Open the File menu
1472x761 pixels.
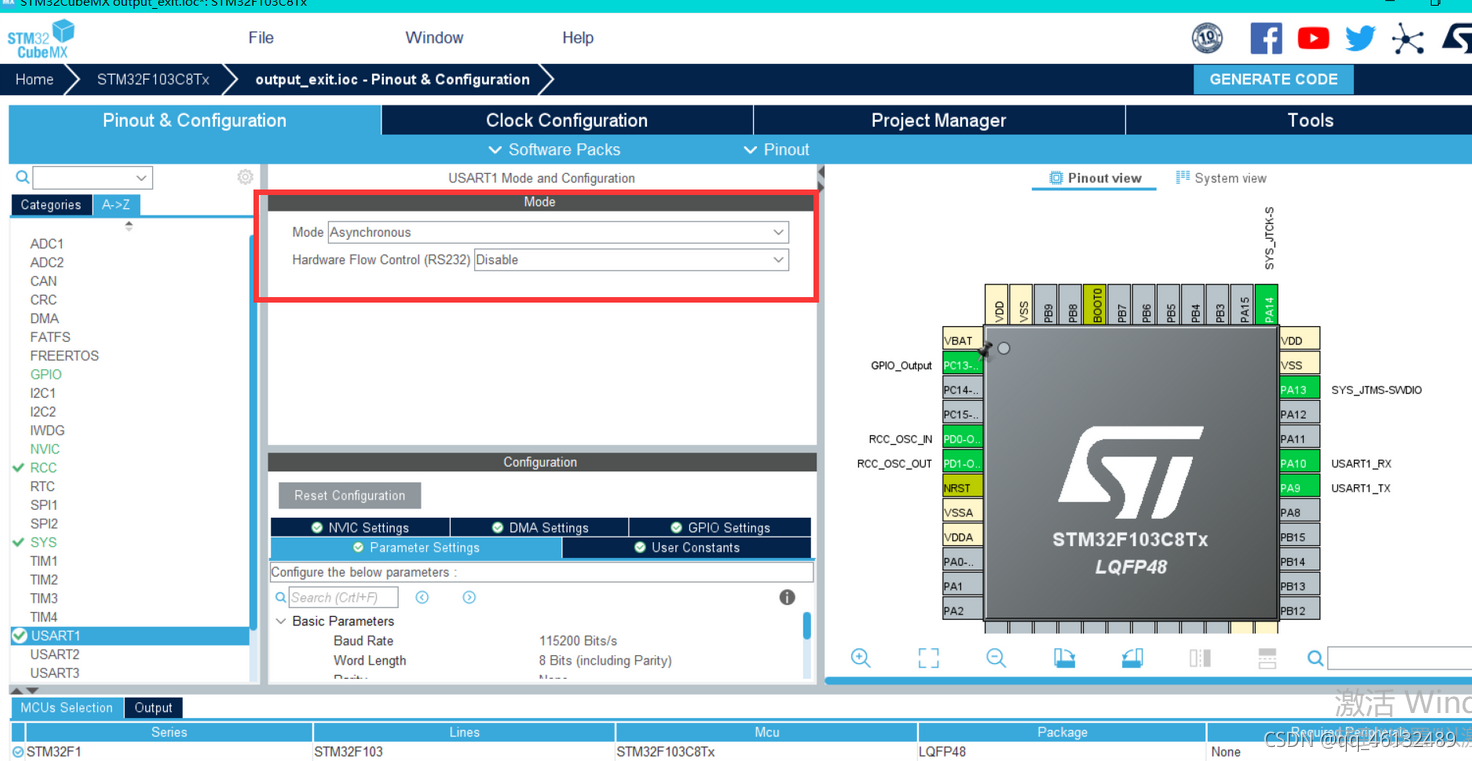click(x=261, y=38)
